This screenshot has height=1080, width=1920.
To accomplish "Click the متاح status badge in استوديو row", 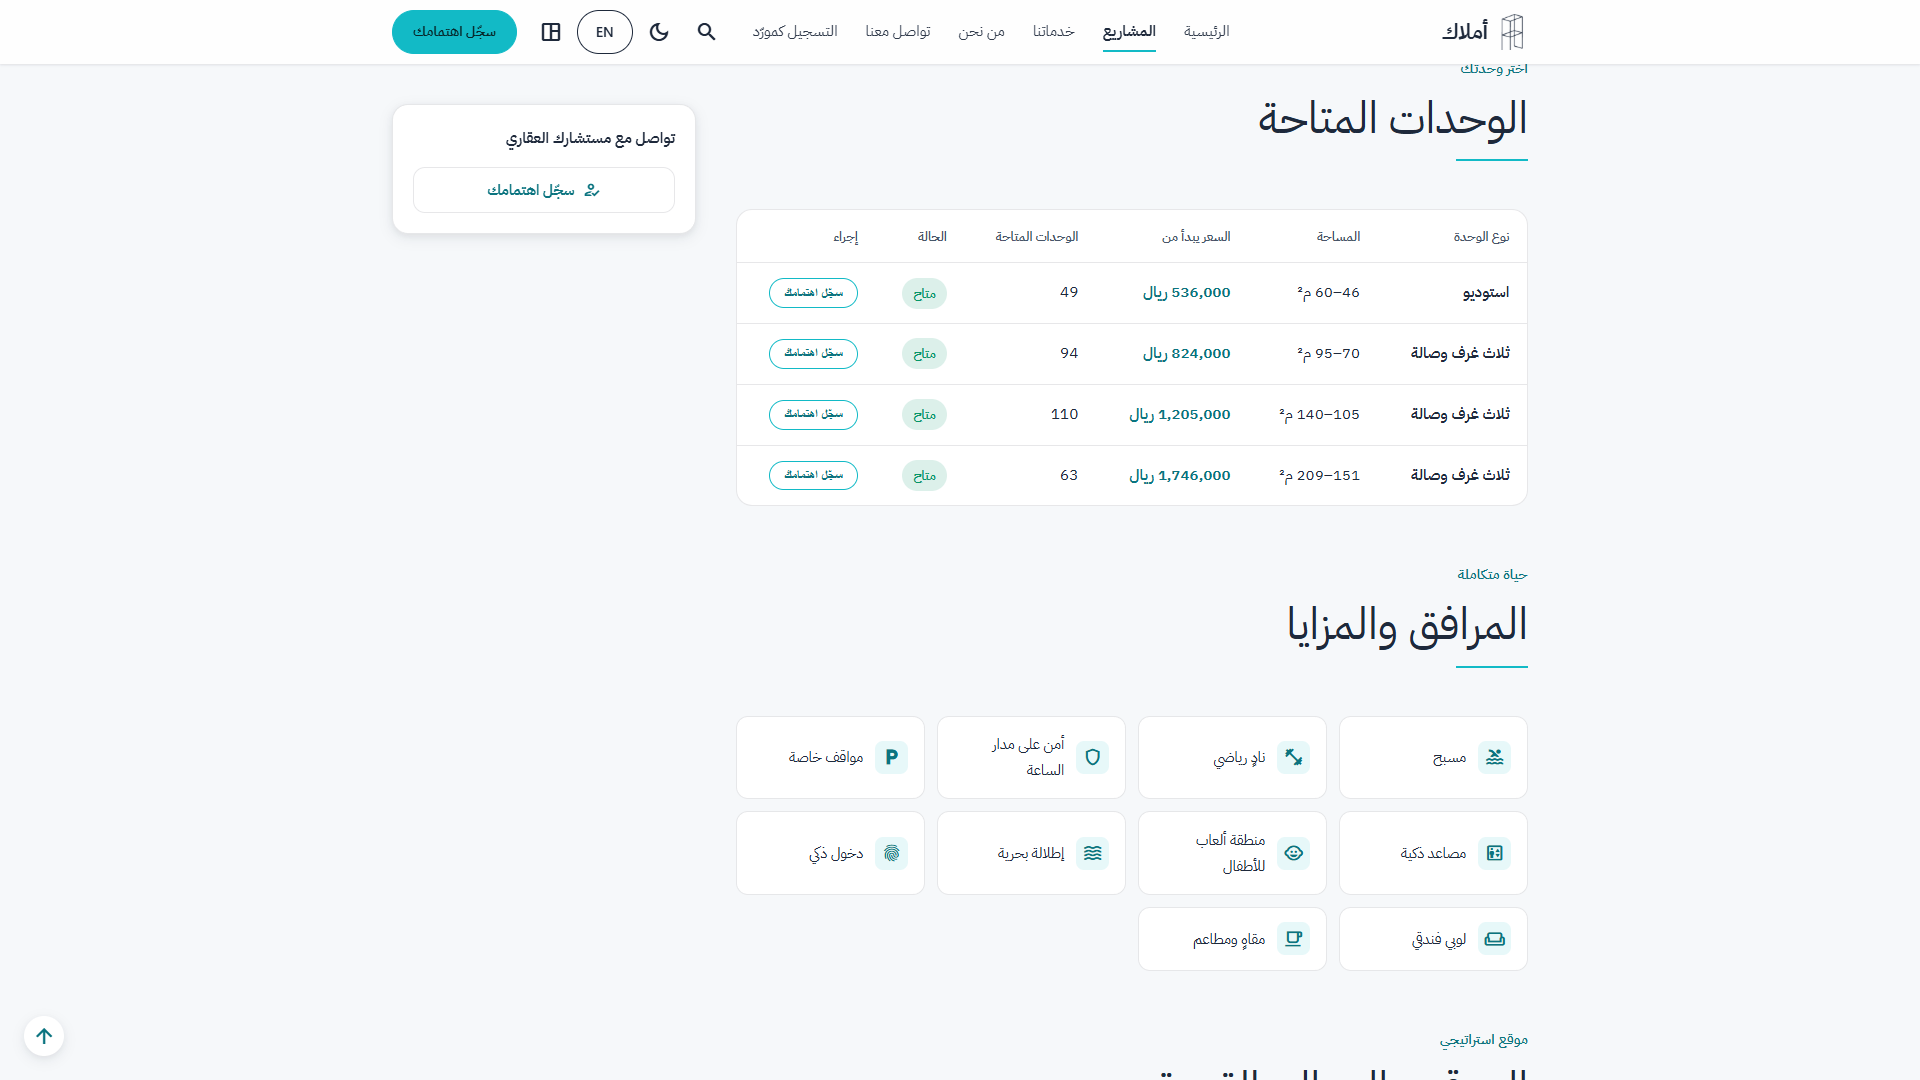I will (x=924, y=293).
